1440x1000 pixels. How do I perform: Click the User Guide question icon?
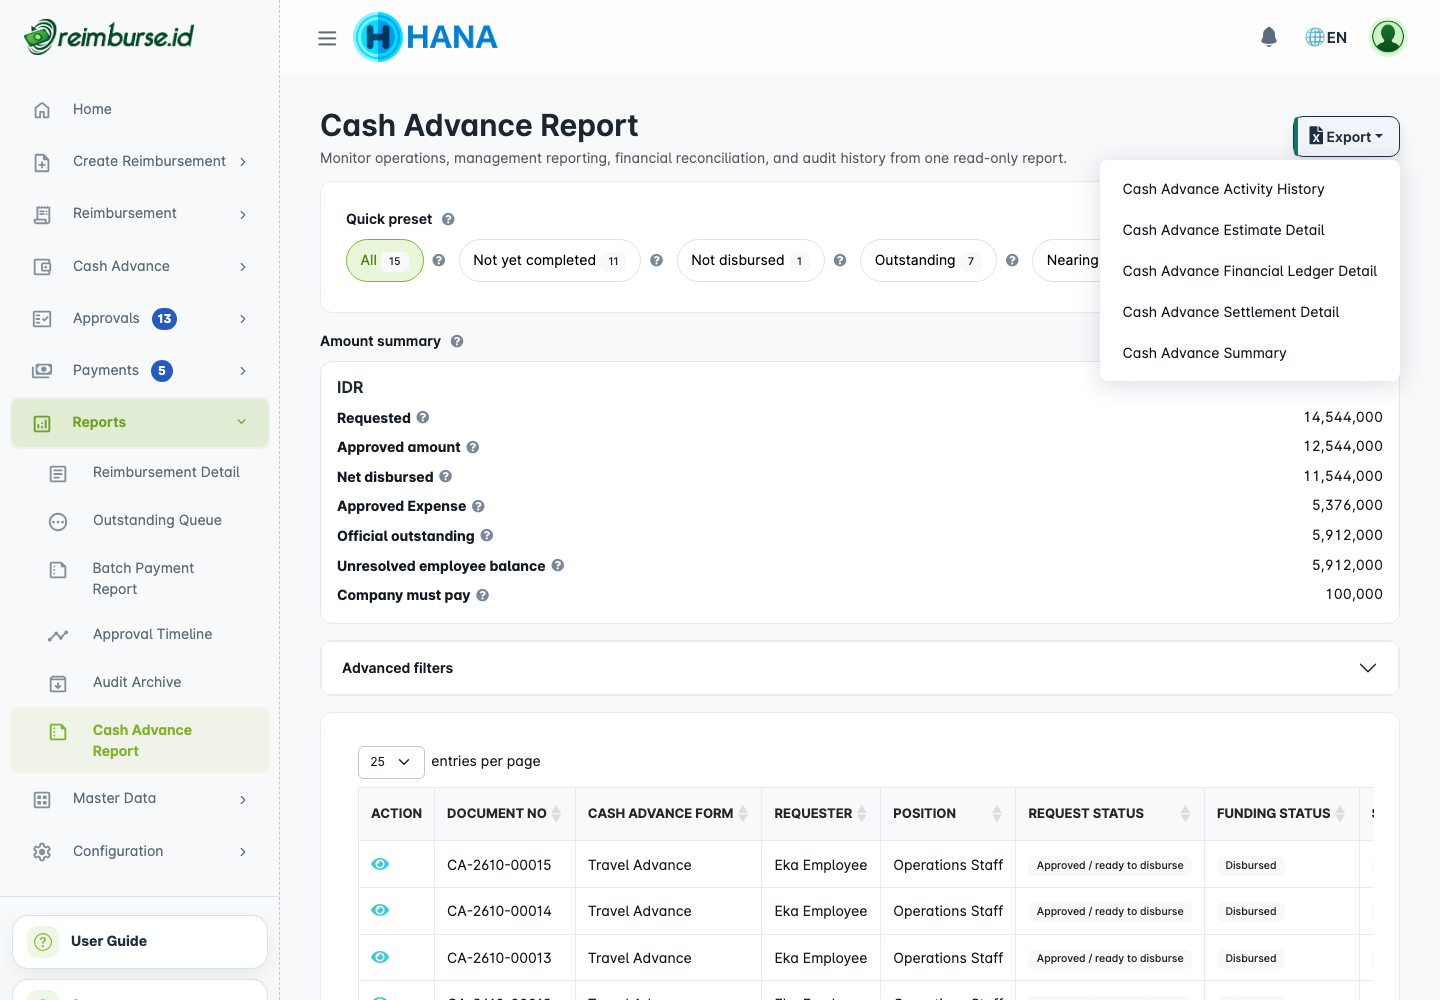click(x=43, y=942)
